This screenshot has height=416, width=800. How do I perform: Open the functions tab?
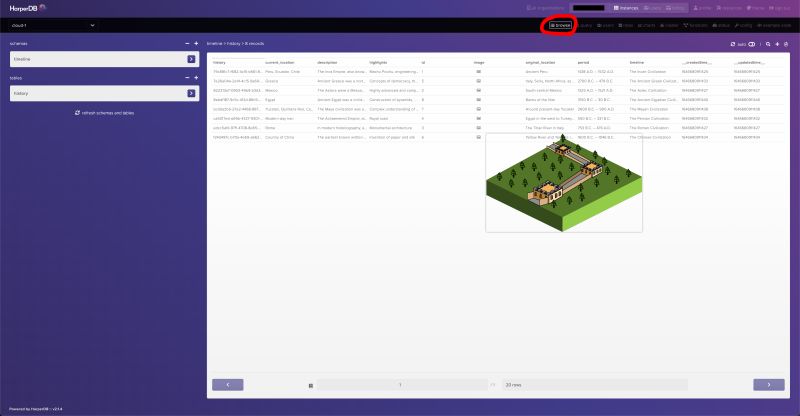coord(696,25)
